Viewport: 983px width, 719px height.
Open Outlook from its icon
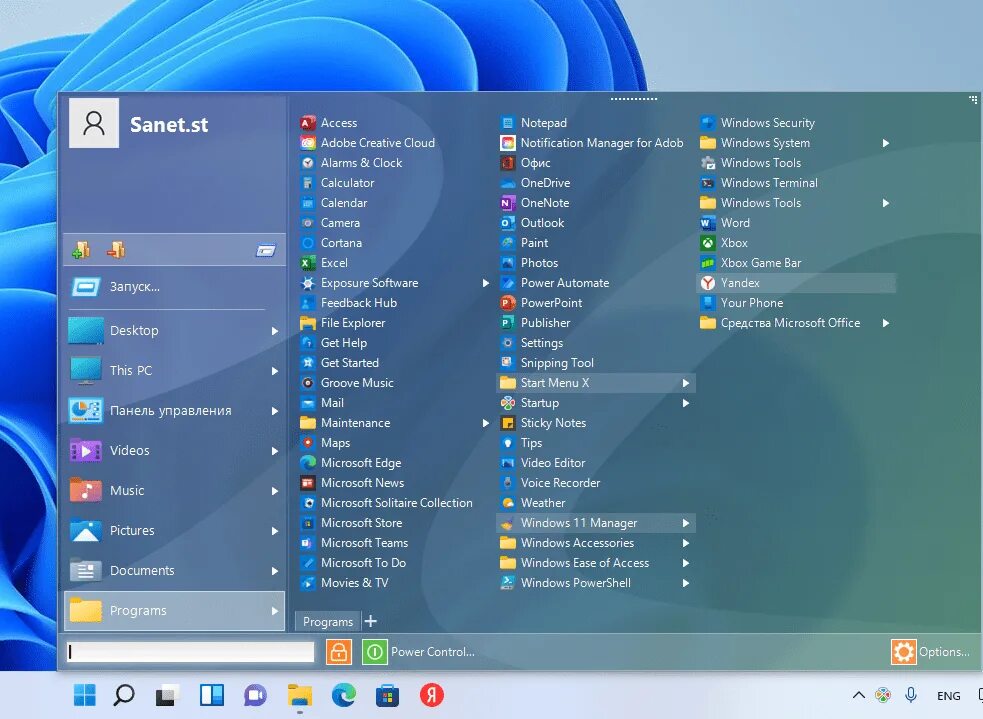click(507, 223)
